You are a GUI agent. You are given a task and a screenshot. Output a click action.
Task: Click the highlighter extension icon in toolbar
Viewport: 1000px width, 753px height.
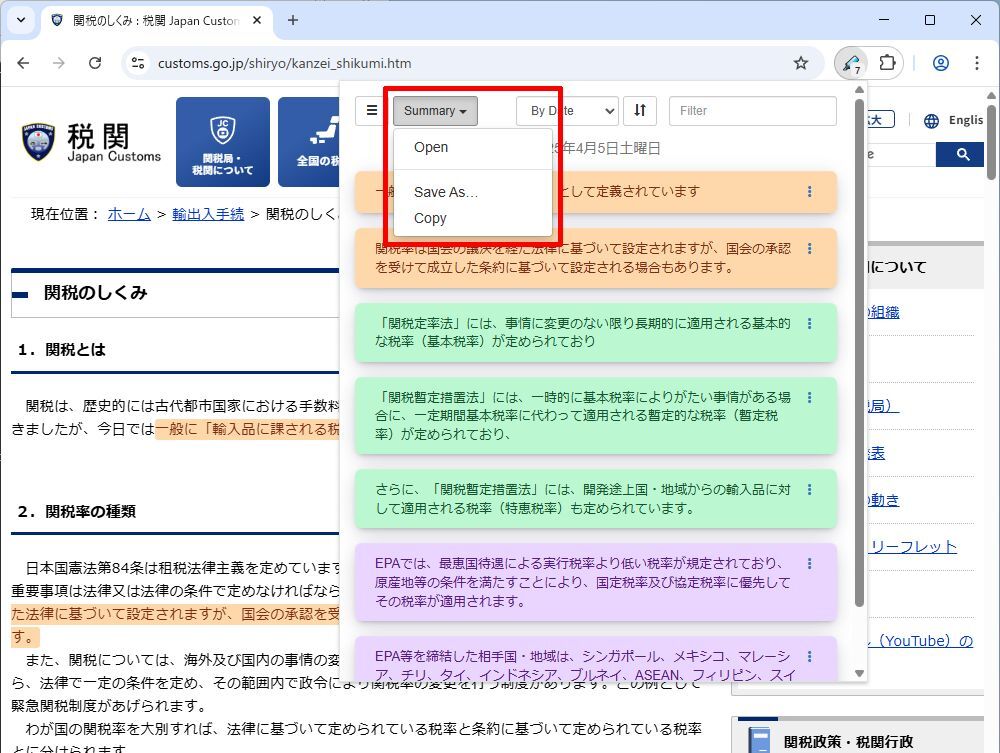click(x=851, y=63)
